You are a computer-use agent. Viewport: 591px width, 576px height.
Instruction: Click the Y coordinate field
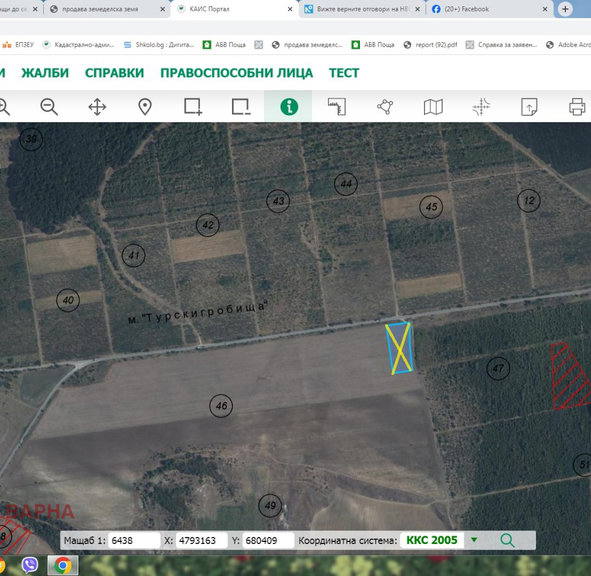[x=268, y=540]
